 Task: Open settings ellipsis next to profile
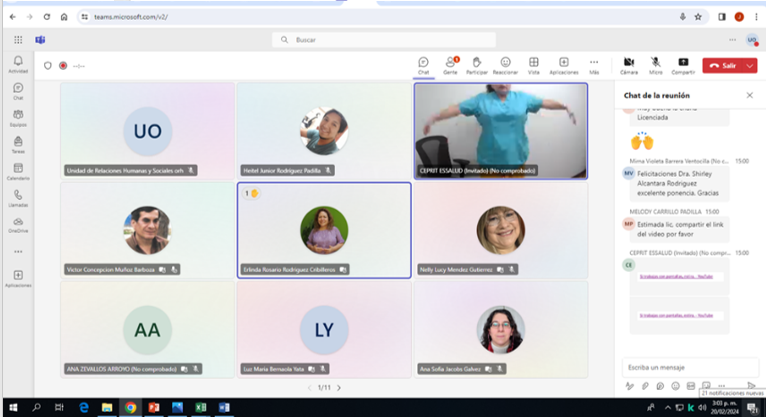(x=732, y=40)
